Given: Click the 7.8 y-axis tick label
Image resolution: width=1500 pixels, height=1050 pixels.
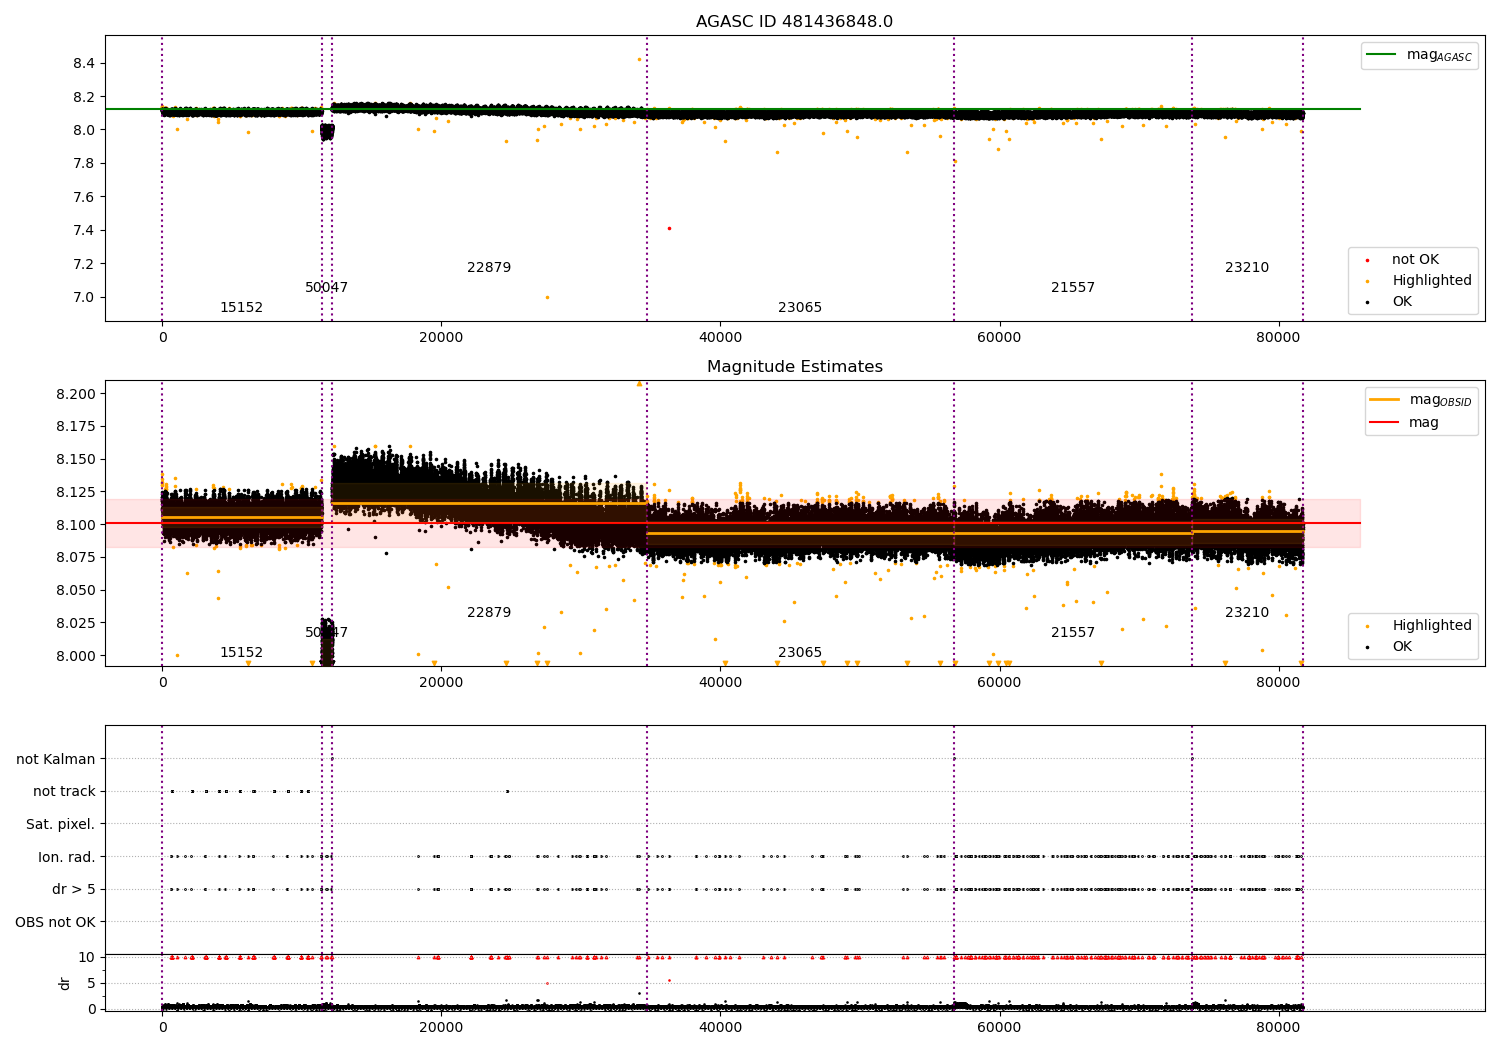Looking at the screenshot, I should 84,164.
